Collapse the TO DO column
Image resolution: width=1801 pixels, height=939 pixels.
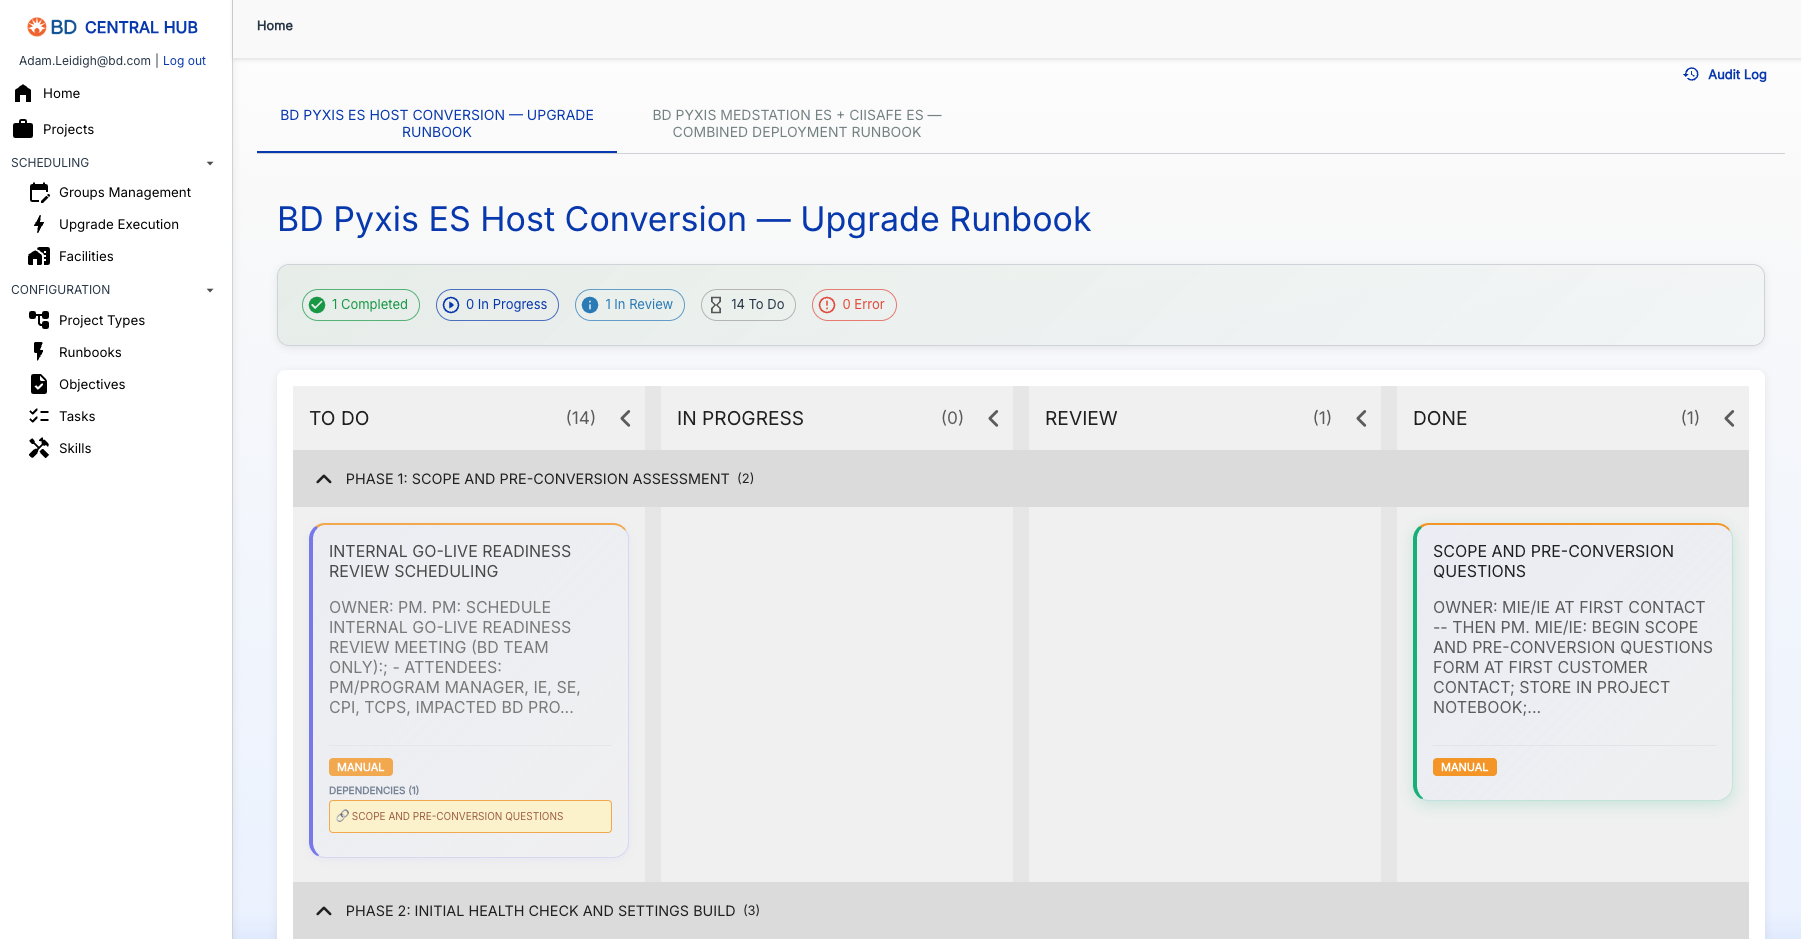pos(626,419)
